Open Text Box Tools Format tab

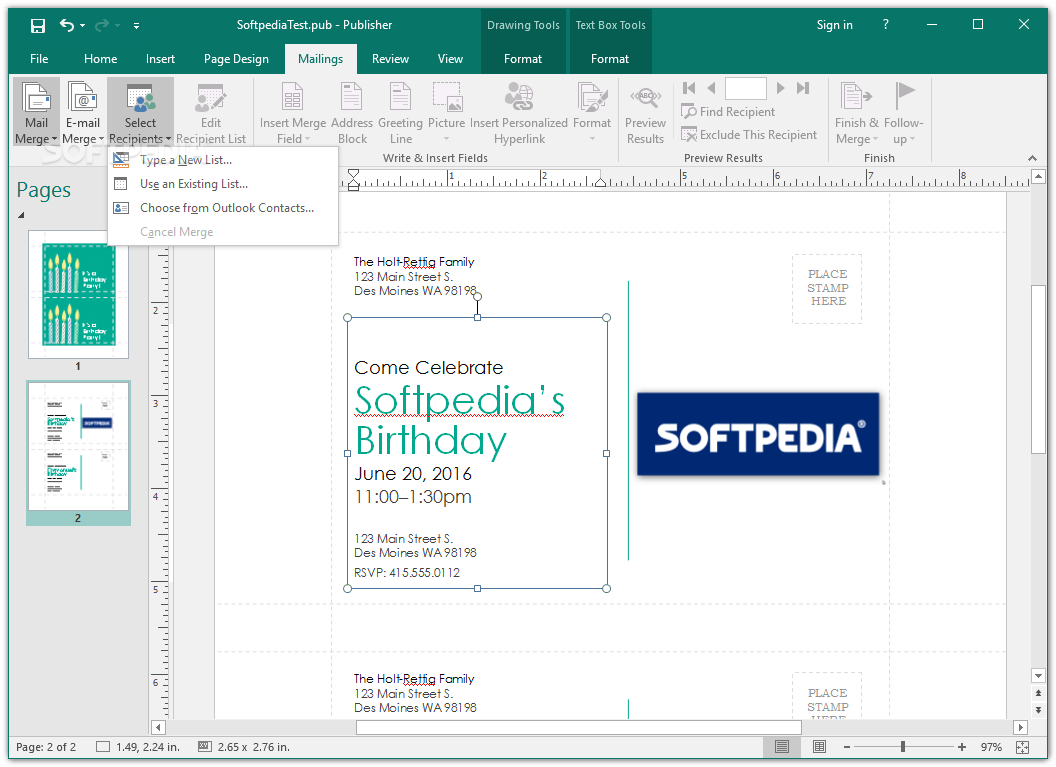(x=610, y=59)
